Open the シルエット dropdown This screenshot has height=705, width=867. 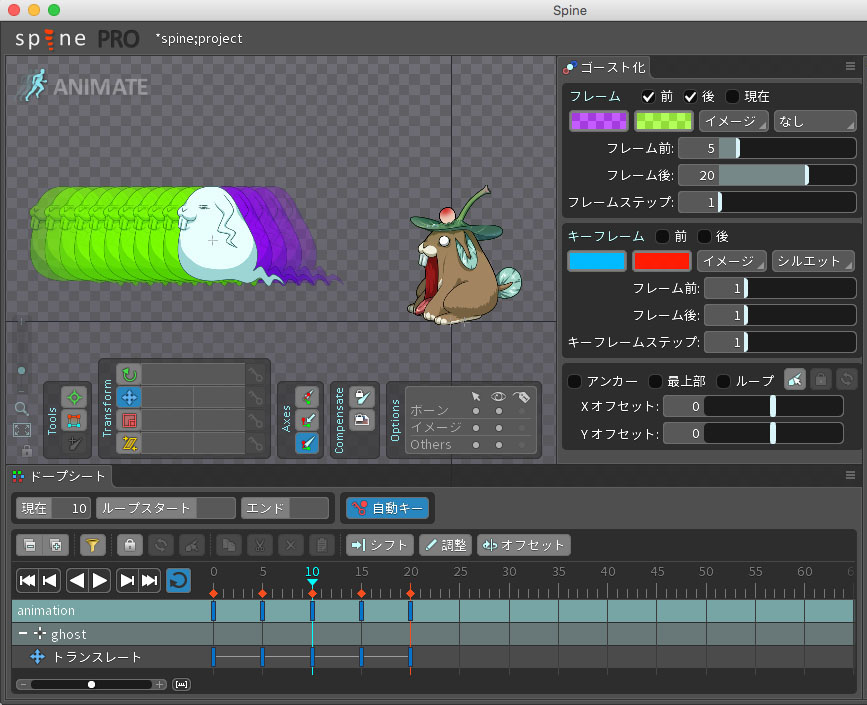pyautogui.click(x=813, y=261)
